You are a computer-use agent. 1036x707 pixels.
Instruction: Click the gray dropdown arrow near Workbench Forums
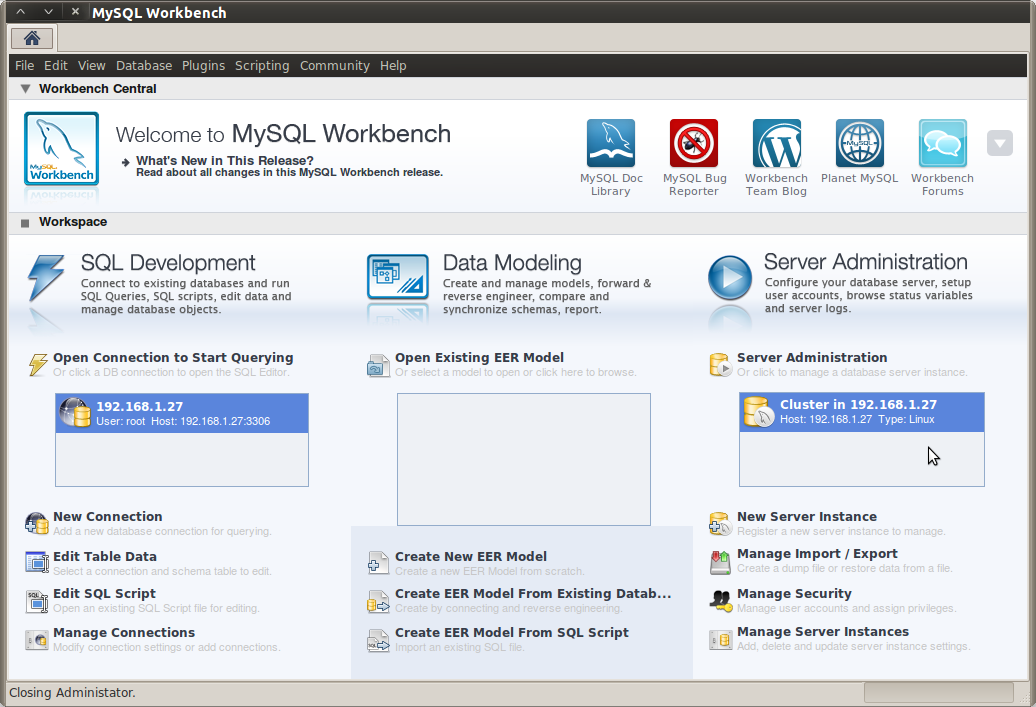pos(1000,143)
